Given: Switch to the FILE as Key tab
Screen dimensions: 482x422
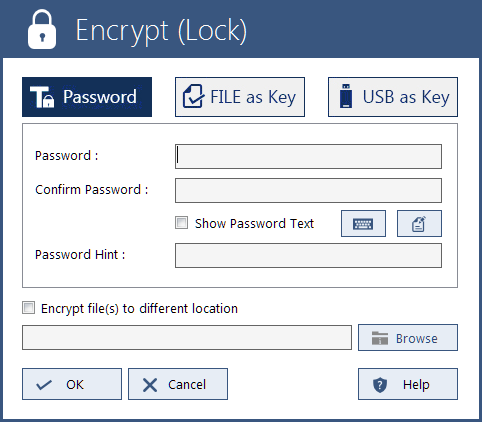Looking at the screenshot, I should click(x=240, y=97).
